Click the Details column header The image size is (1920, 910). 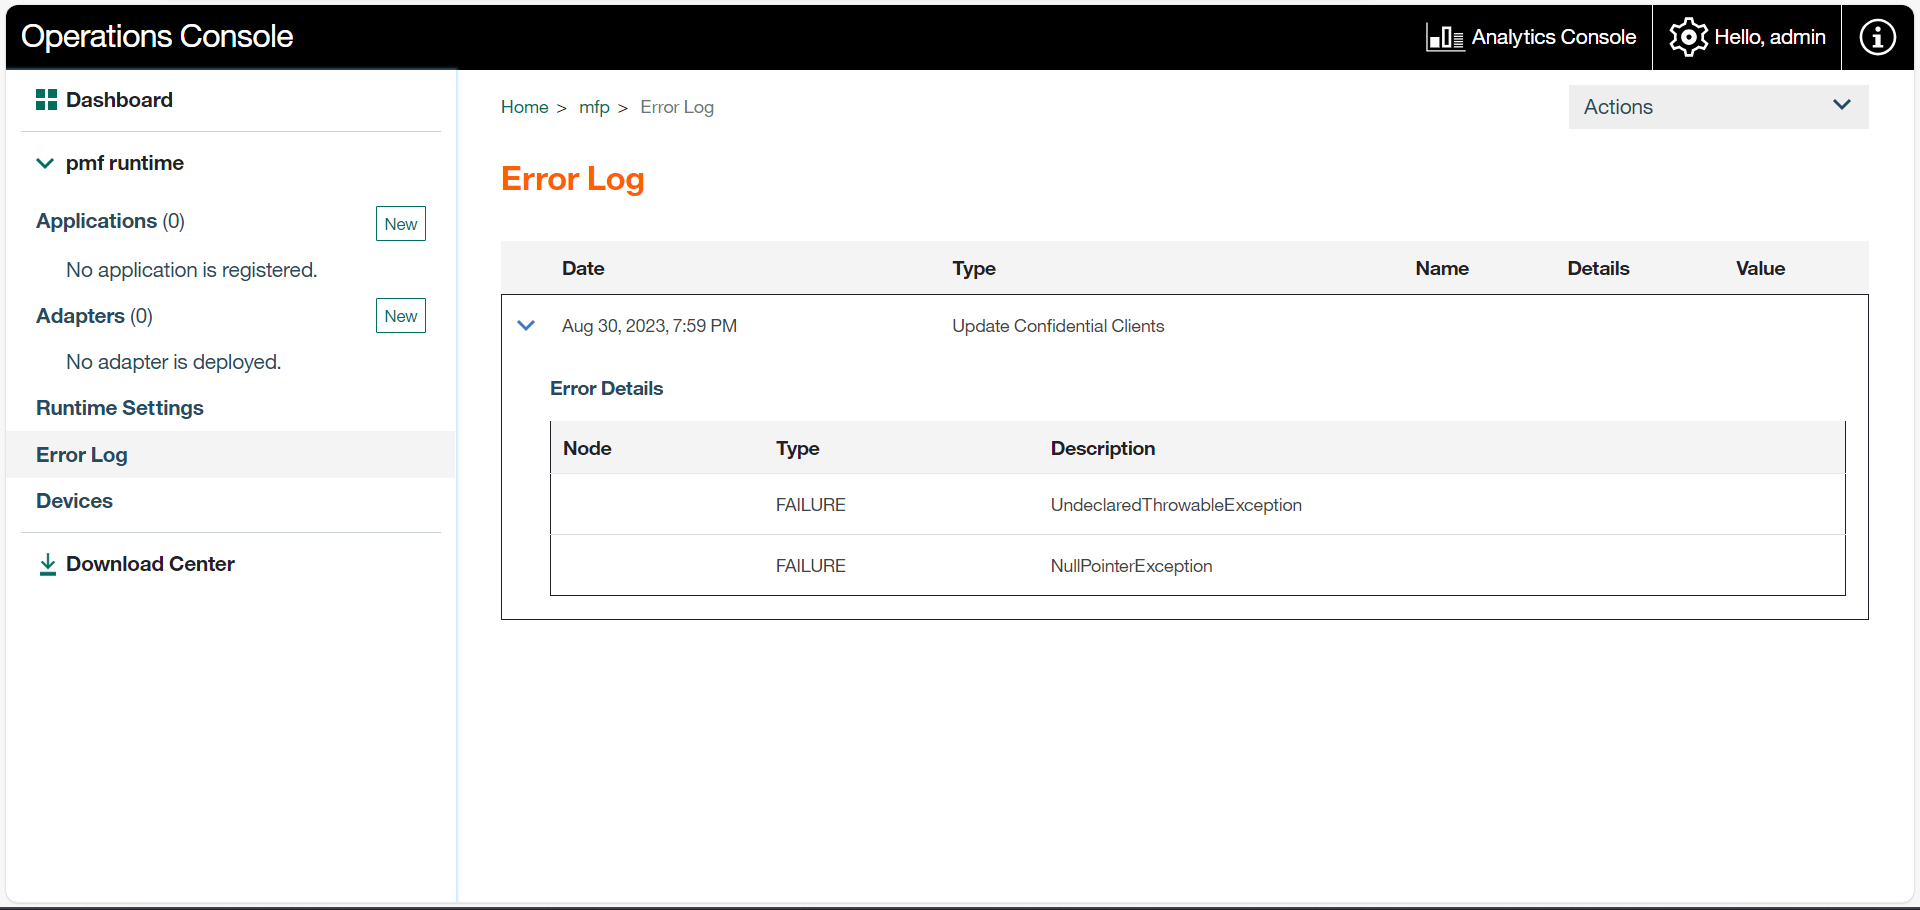click(x=1598, y=268)
